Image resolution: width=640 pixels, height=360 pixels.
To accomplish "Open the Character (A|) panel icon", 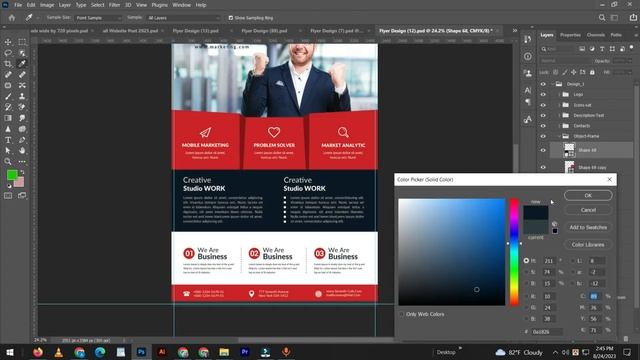I will 528,90.
